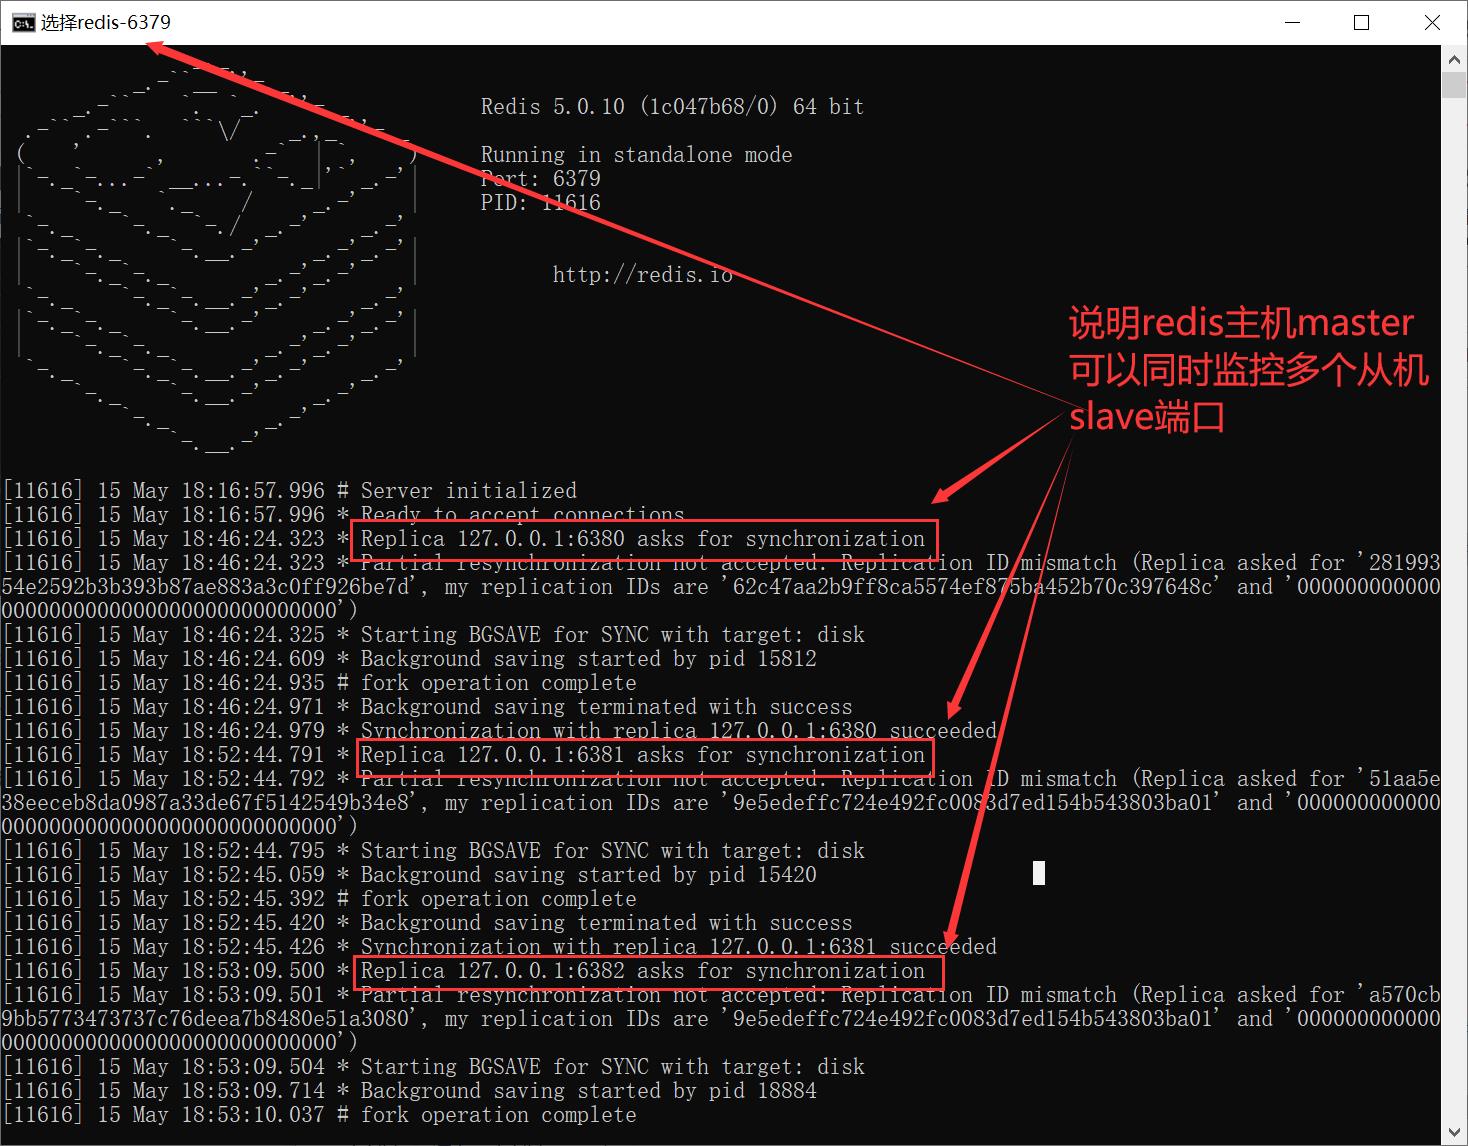Close the redis-6379 console window
1468x1146 pixels.
point(1432,22)
